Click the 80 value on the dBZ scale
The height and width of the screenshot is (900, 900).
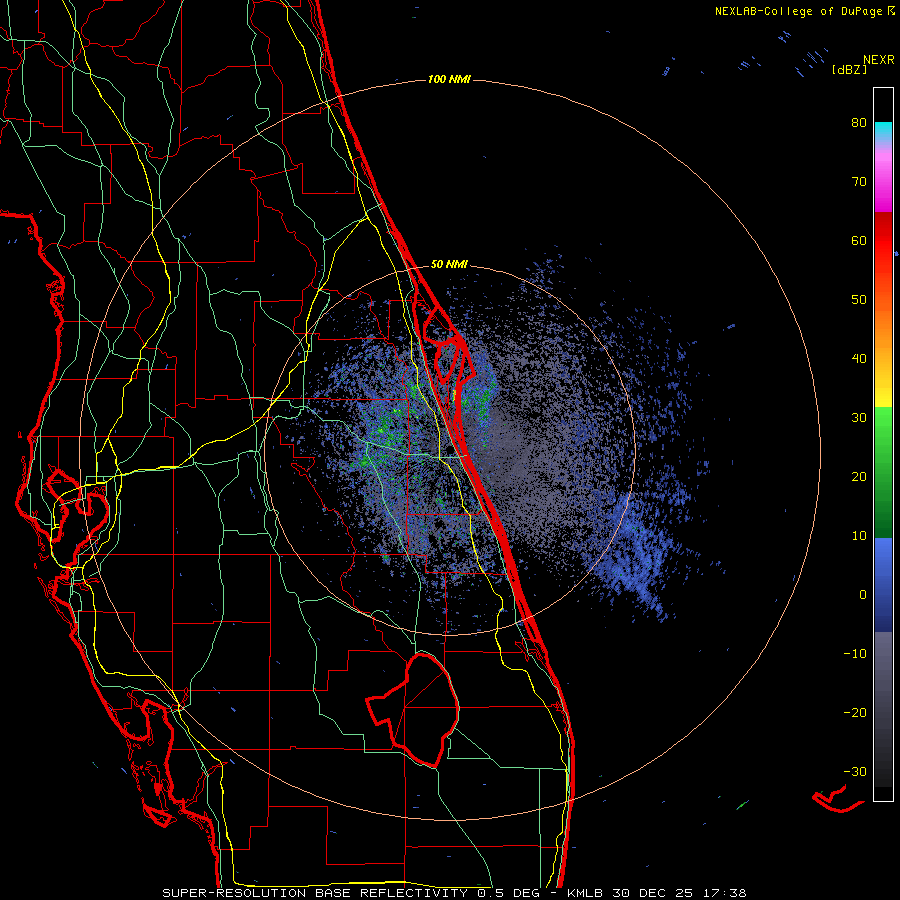859,123
